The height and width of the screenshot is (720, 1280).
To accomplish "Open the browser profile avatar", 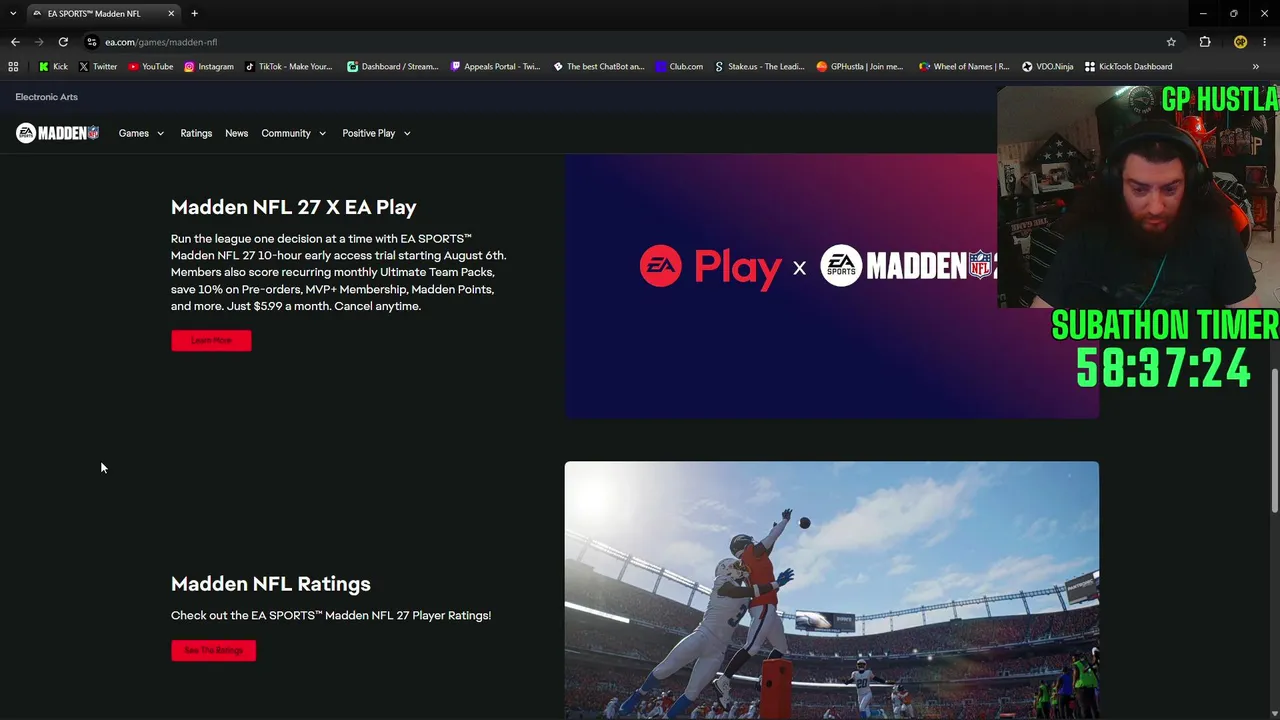I will 1240,42.
